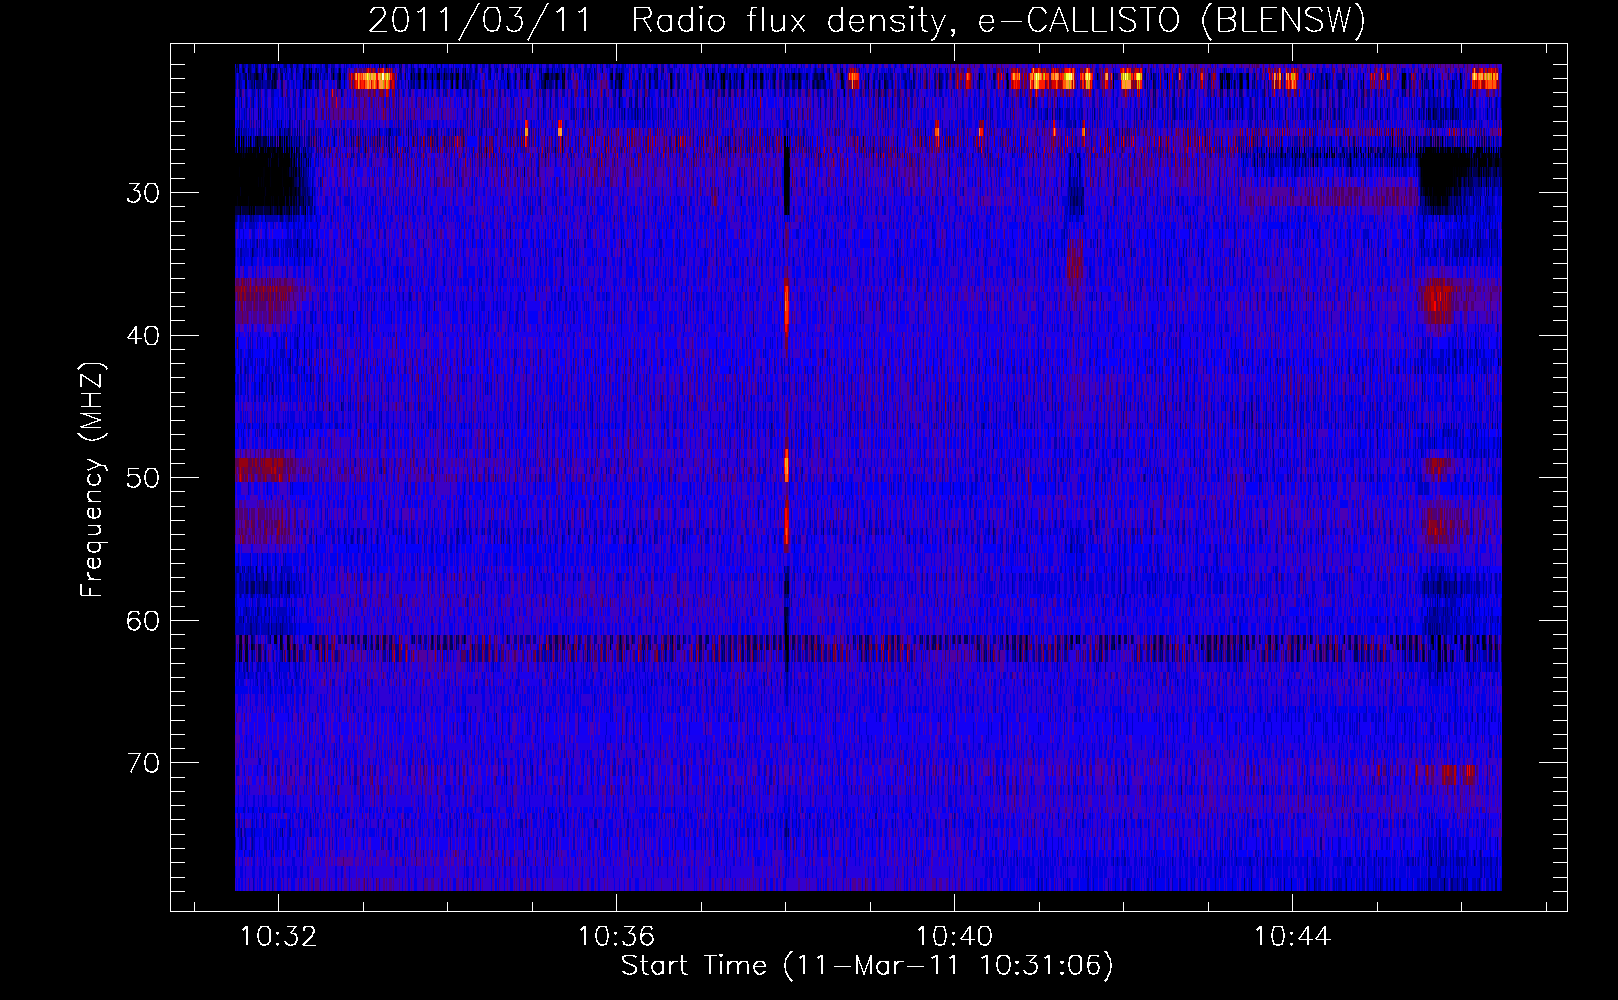This screenshot has height=1000, width=1618.
Task: Click the 10:36 time tick label
Action: 617,937
